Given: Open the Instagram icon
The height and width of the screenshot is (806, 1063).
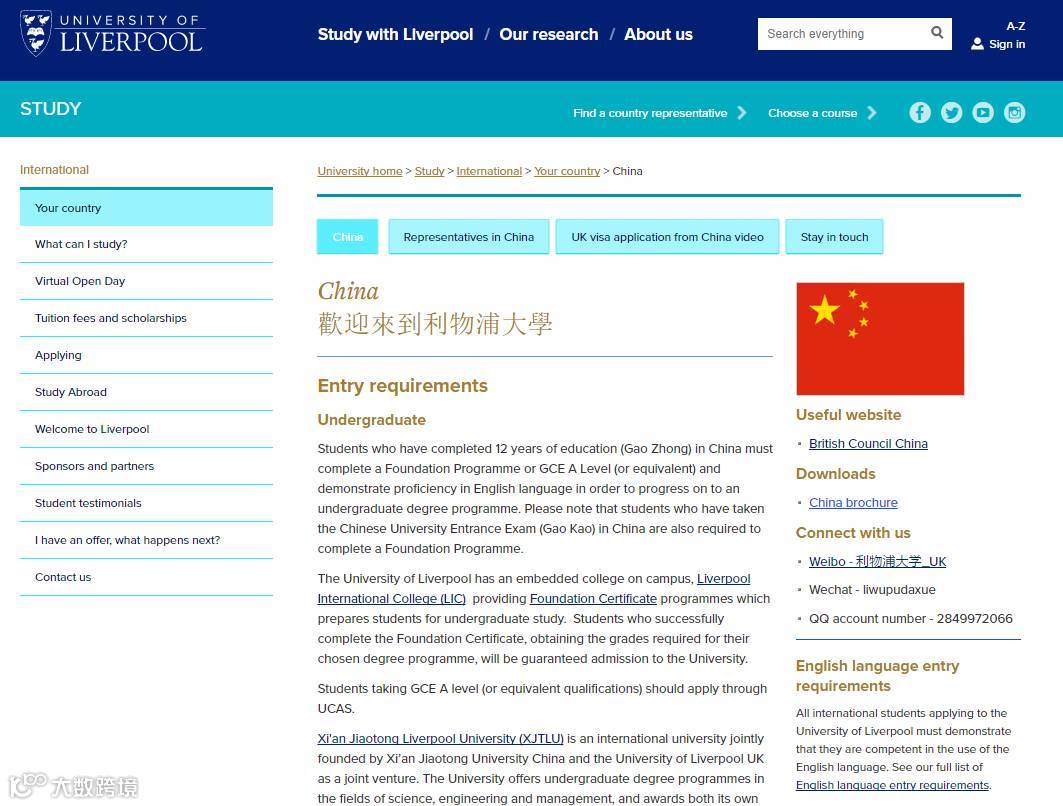Looking at the screenshot, I should pos(1014,113).
